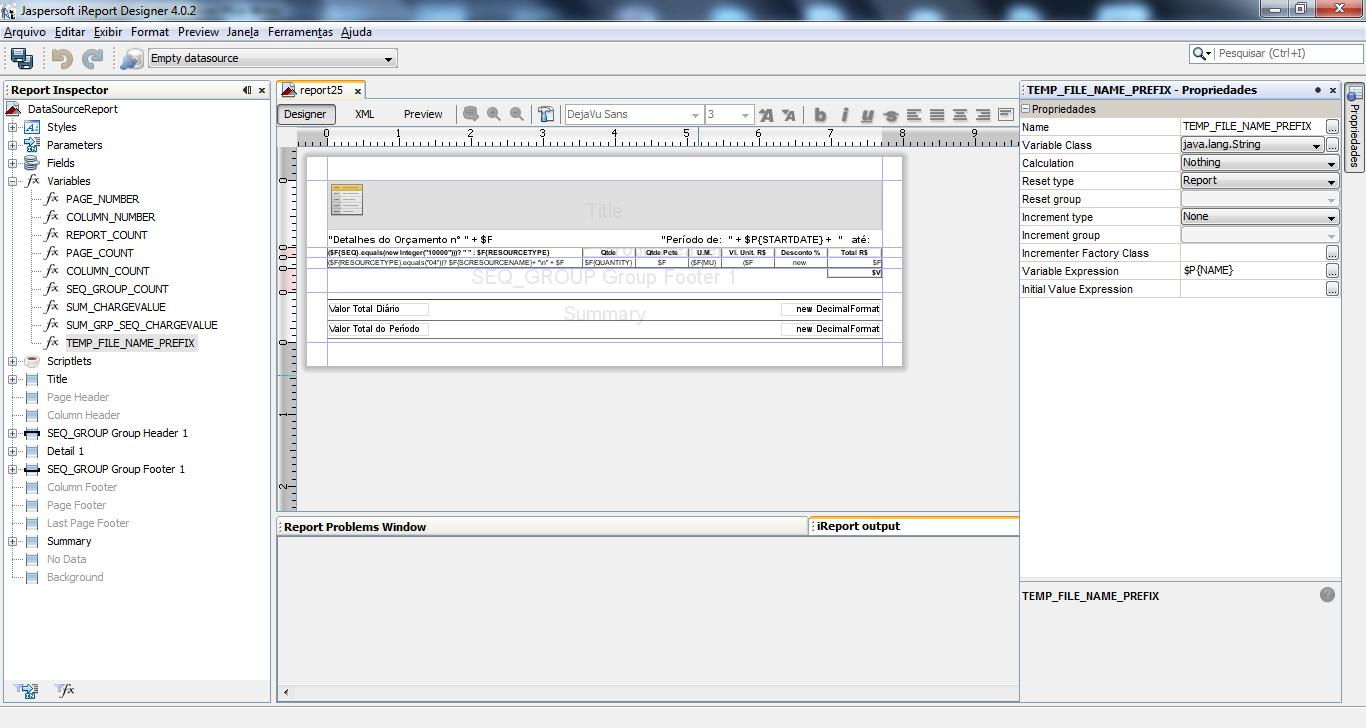Expand the Summary tree node
Screen dimensions: 1366x728
point(12,541)
